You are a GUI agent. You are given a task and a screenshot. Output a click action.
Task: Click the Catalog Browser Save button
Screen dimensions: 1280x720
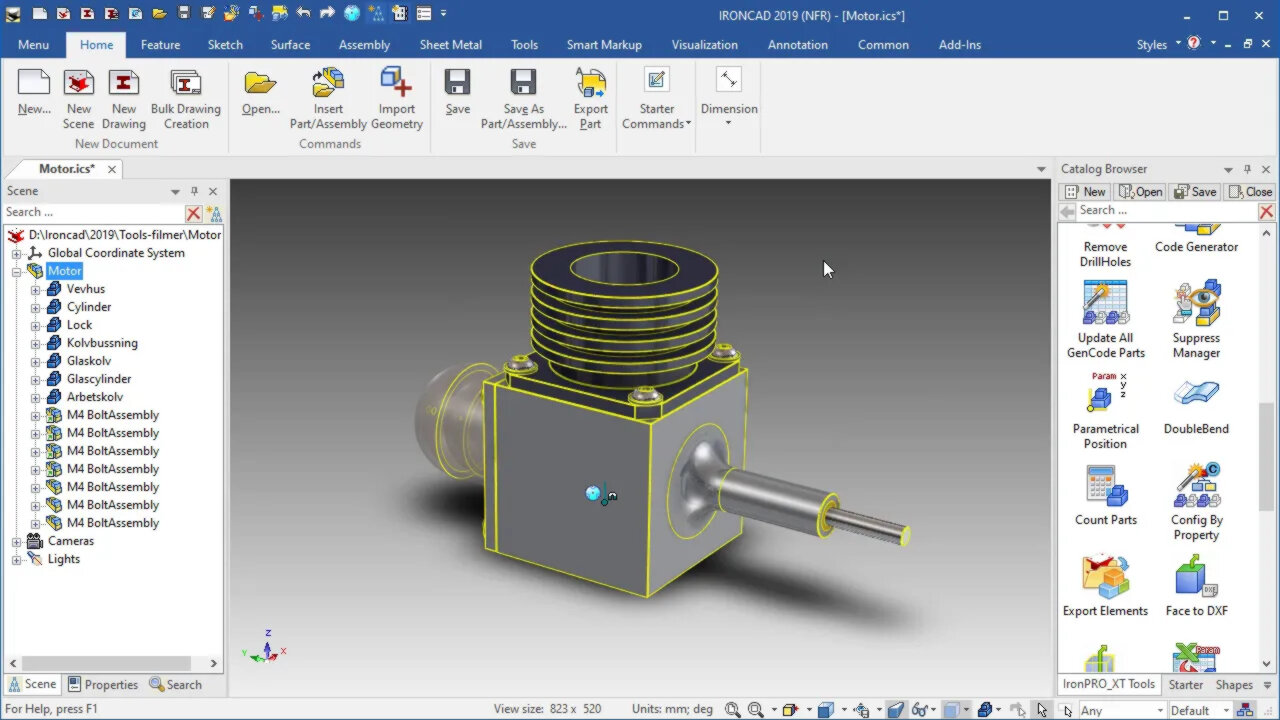[x=1195, y=192]
